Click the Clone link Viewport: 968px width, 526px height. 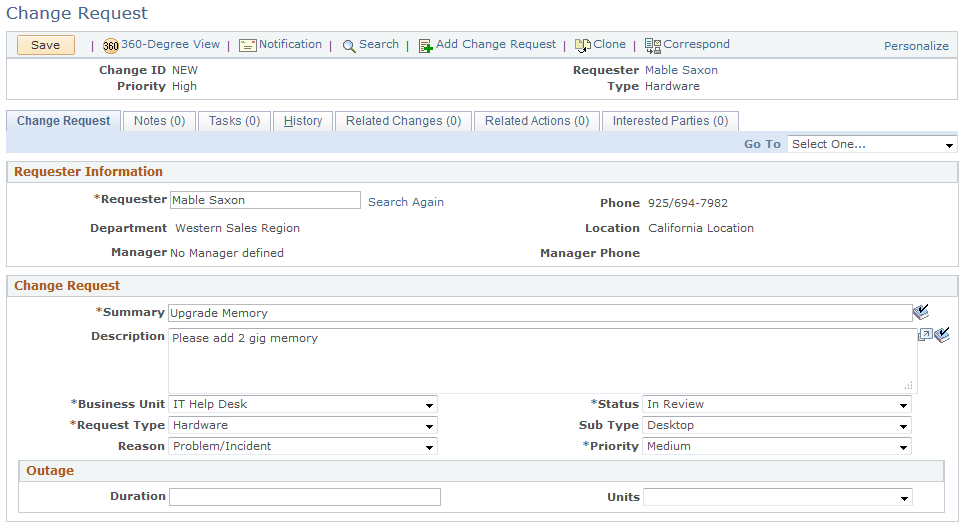tap(609, 44)
